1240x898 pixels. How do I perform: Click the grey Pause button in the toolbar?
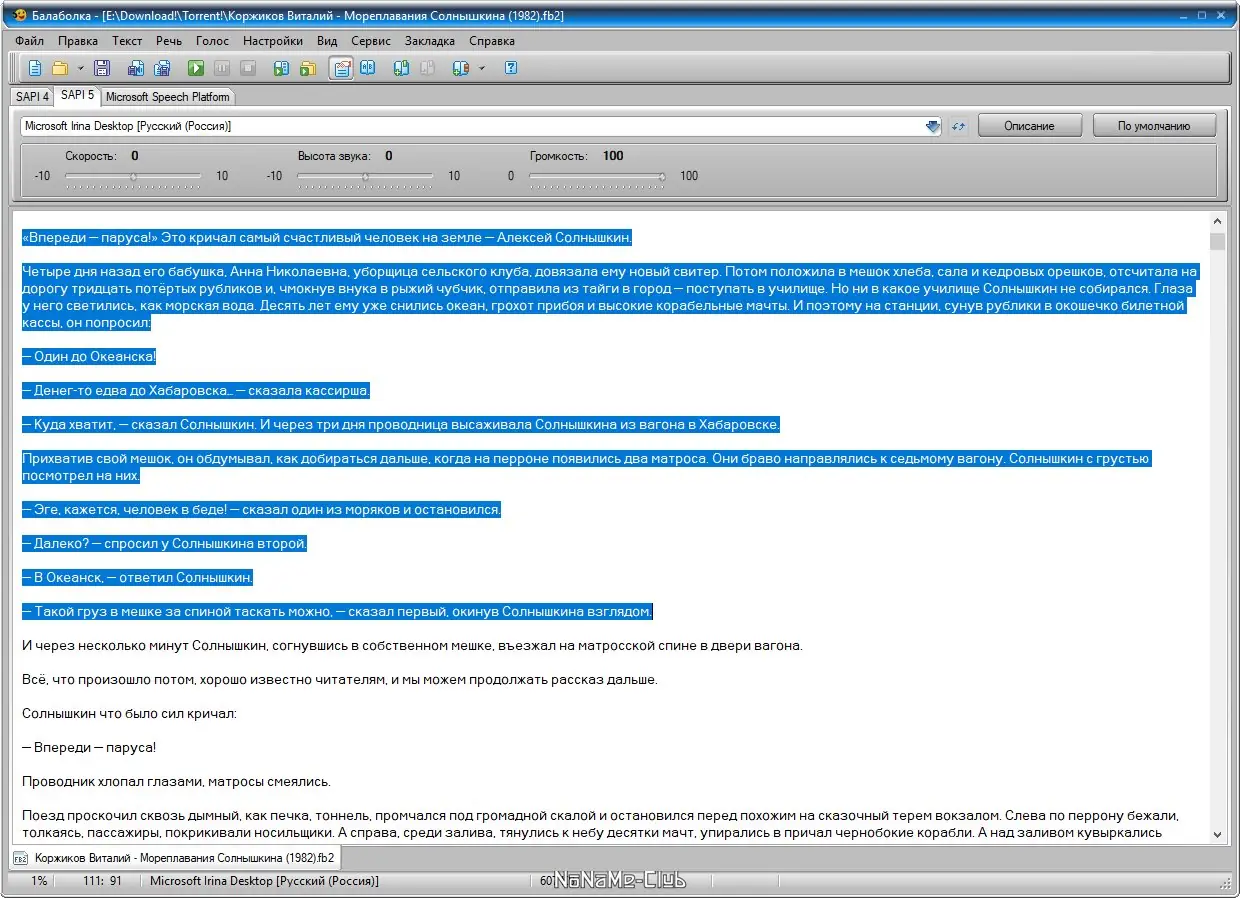point(222,68)
